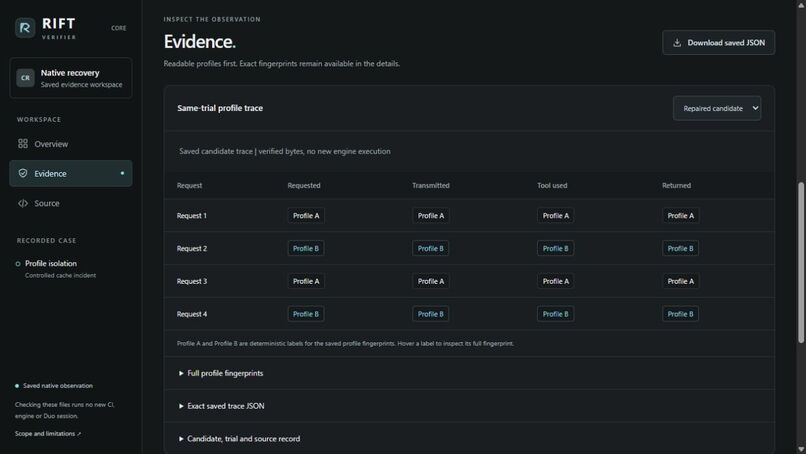Image resolution: width=806 pixels, height=454 pixels.
Task: Click Request 4 Tool used Profile B badge
Action: pos(556,314)
